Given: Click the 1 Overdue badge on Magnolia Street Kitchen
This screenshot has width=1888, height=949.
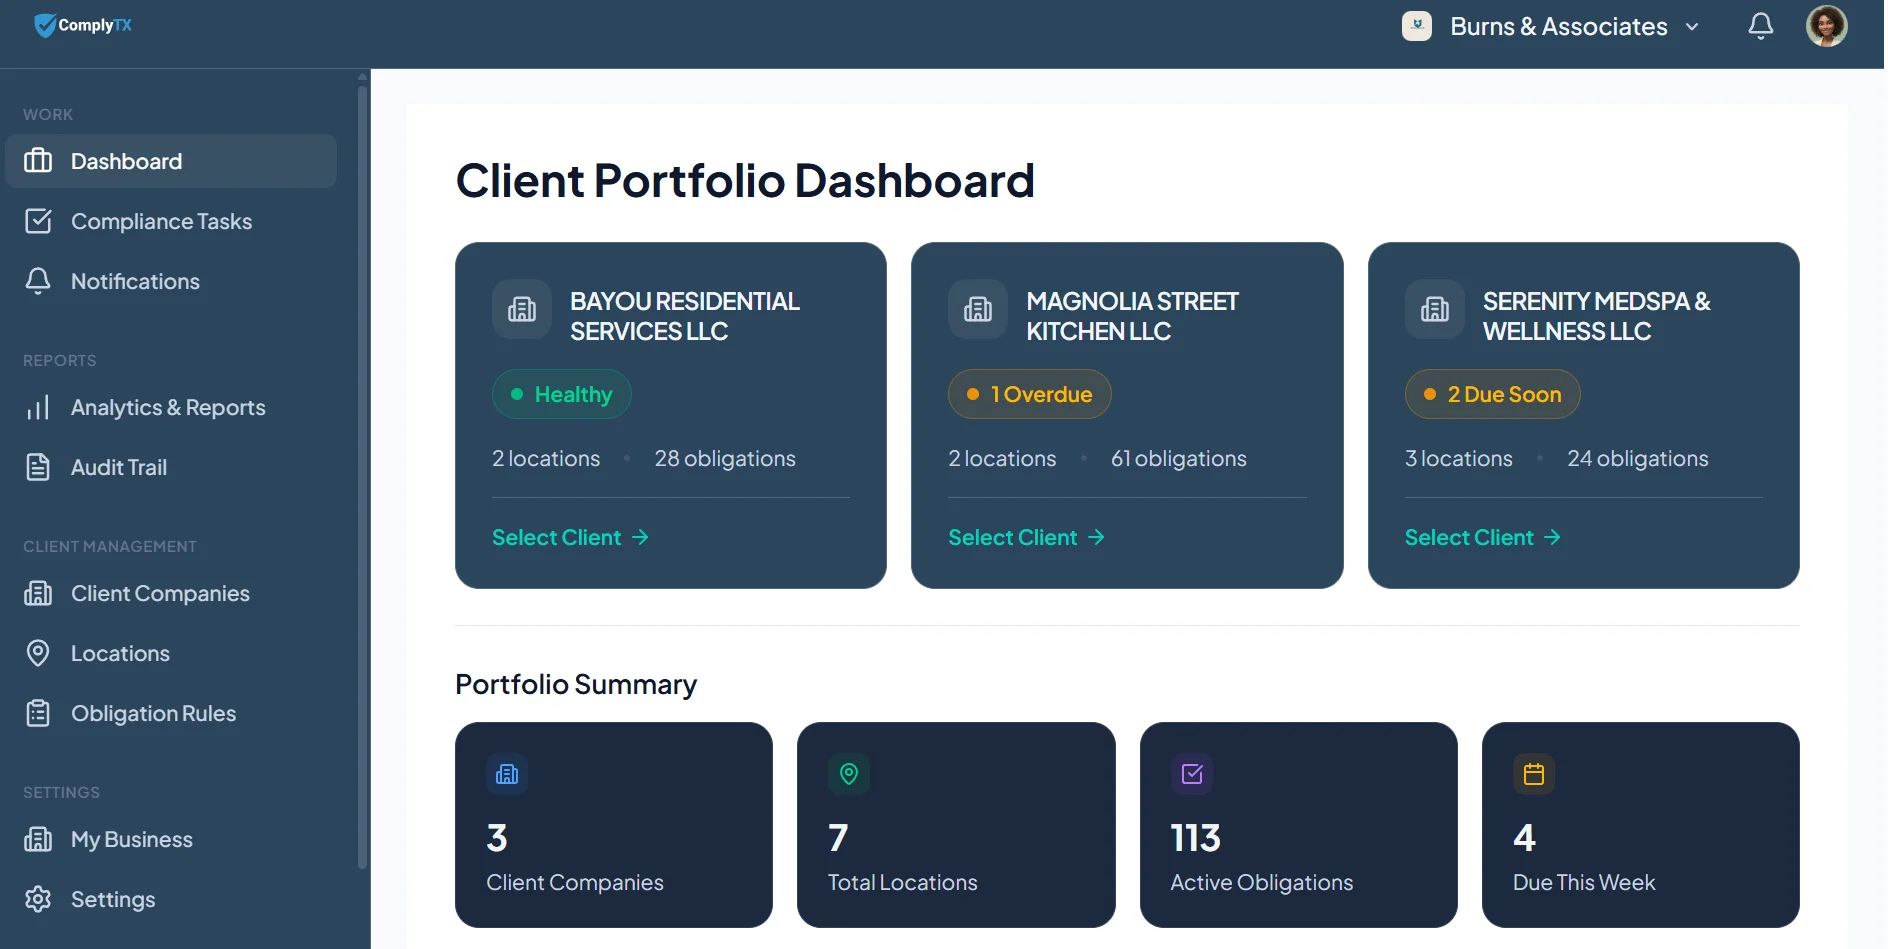Looking at the screenshot, I should click(1029, 394).
